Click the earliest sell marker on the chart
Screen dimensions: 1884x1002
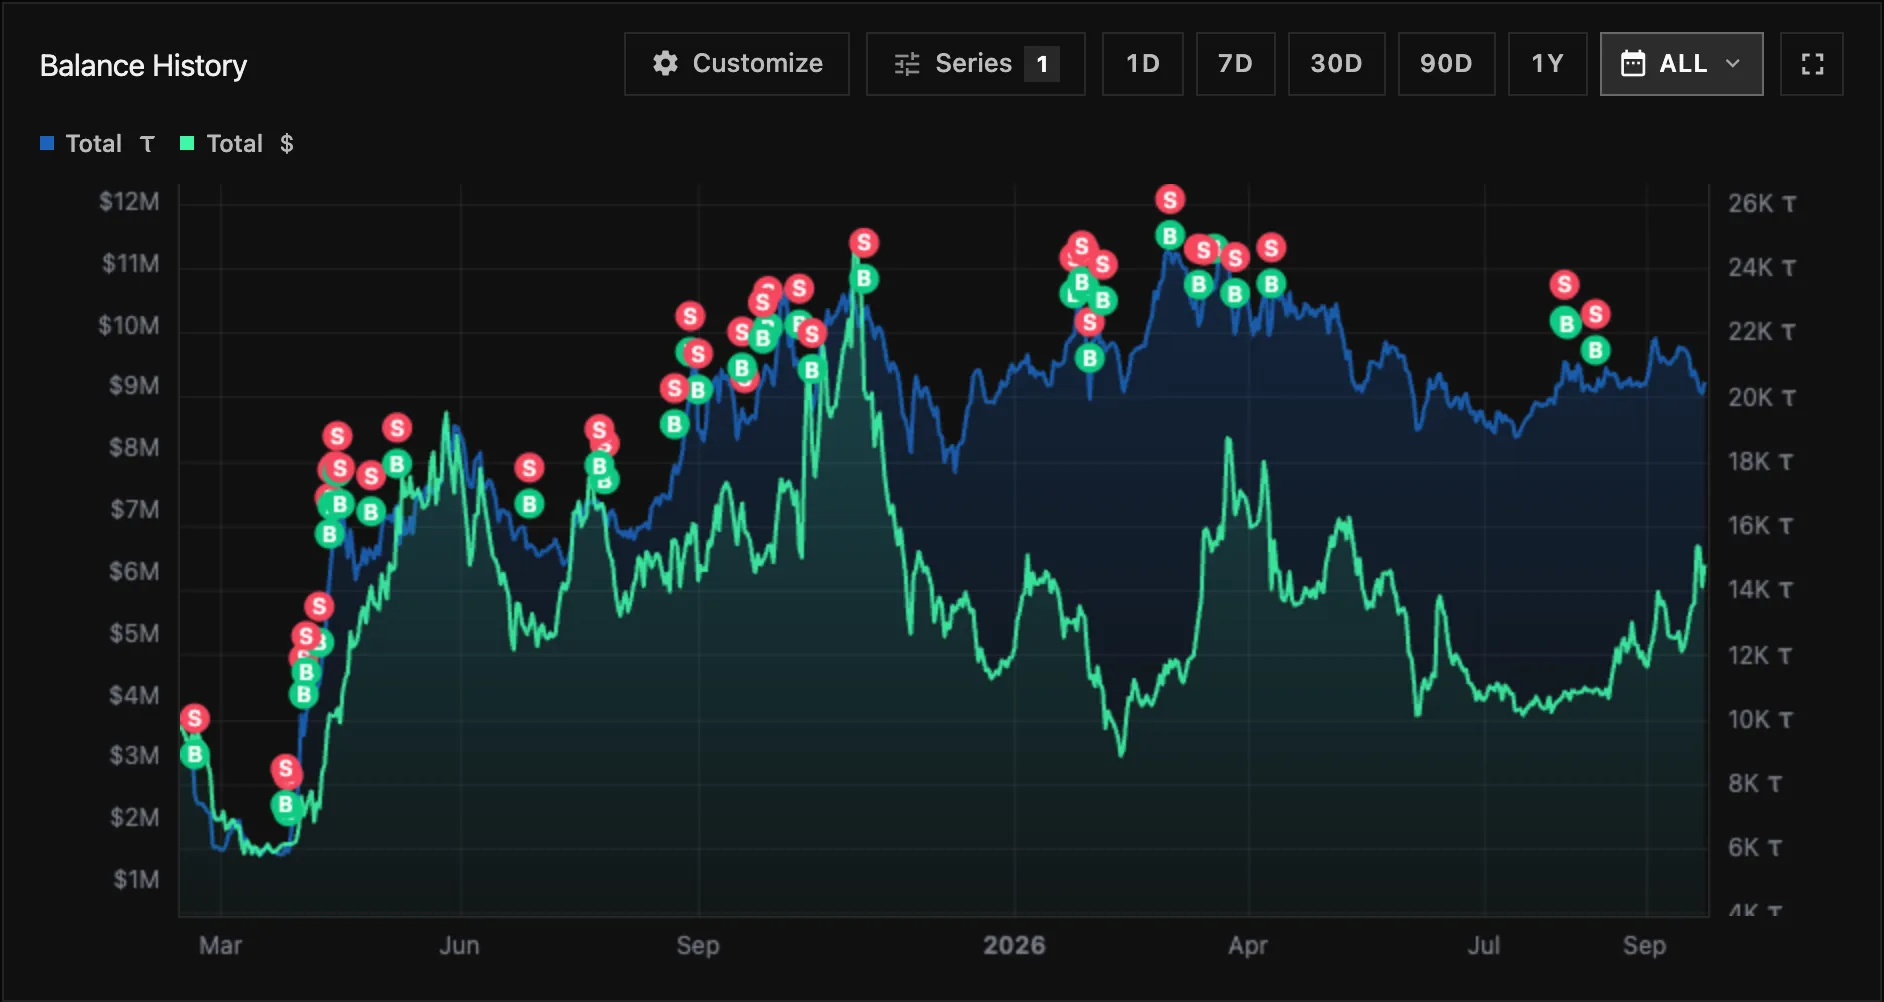tap(195, 718)
